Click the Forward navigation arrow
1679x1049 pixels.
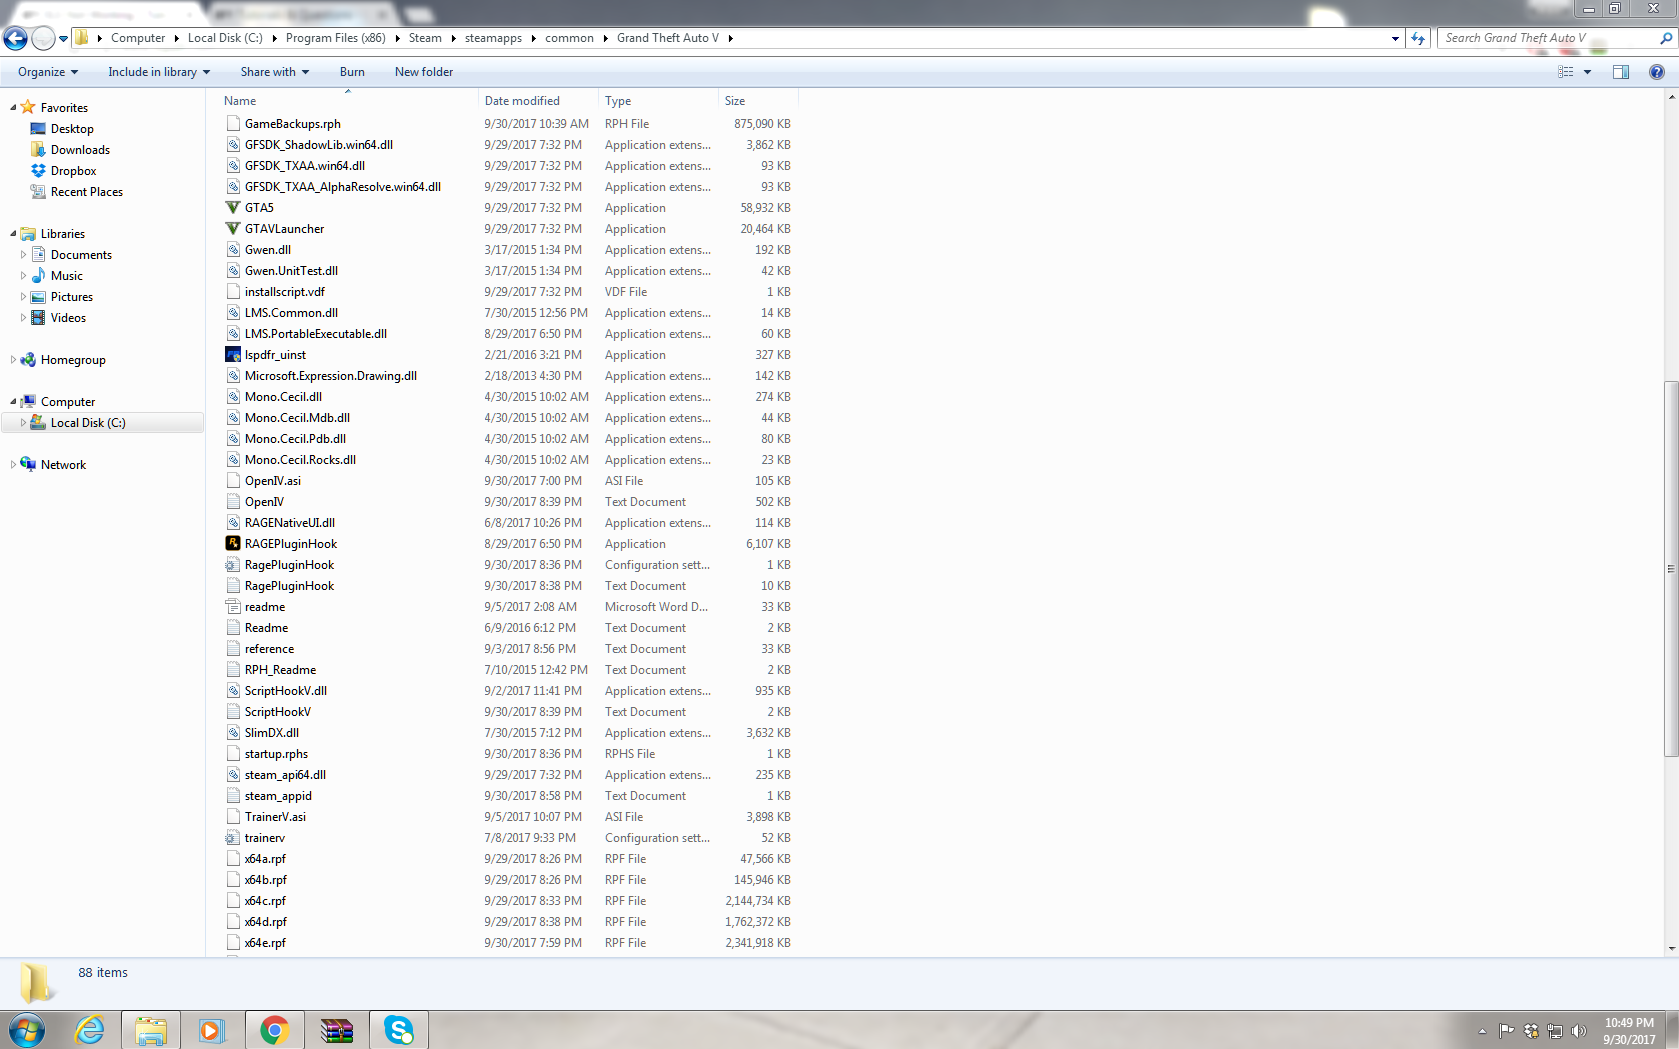[43, 38]
